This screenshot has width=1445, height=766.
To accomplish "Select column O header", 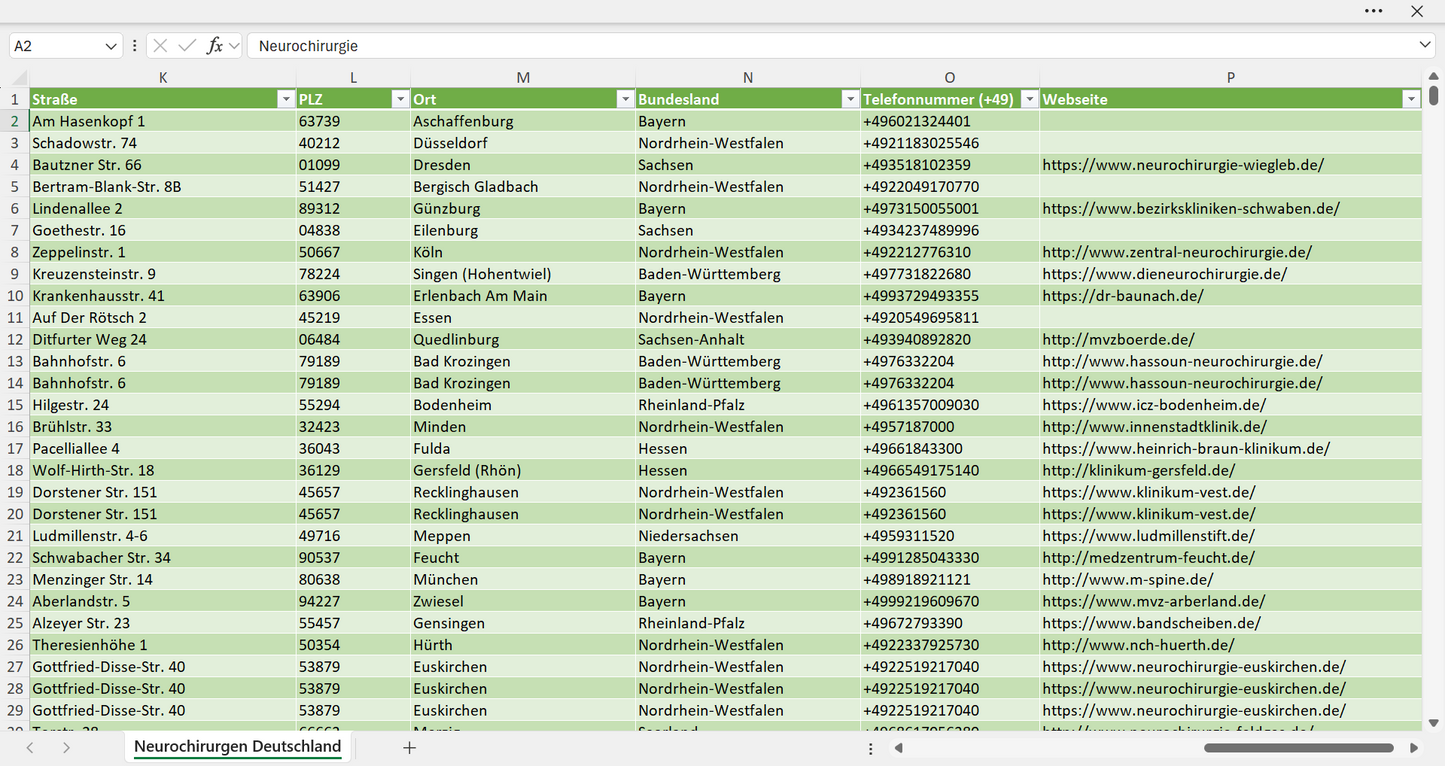I will pyautogui.click(x=950, y=77).
